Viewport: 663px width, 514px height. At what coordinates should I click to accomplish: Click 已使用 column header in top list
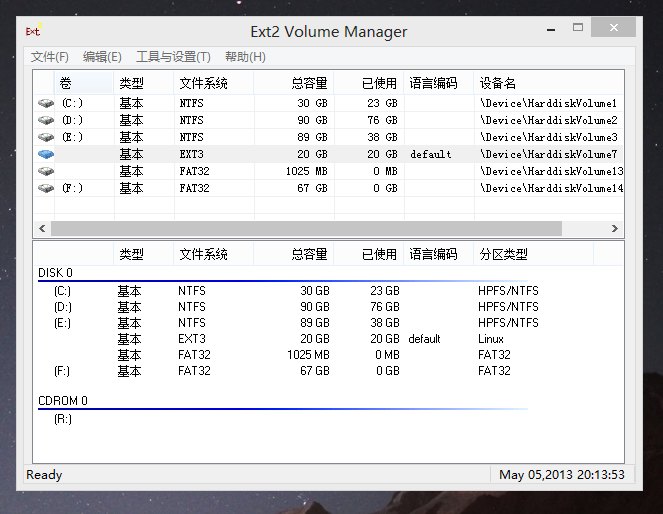369,82
